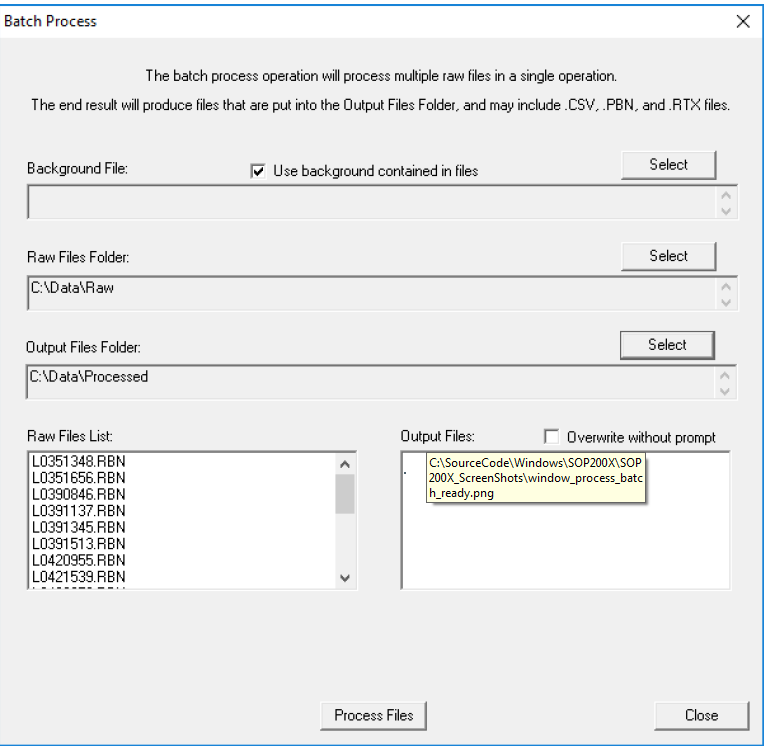Click Raw Files List scrollbar up arrow
This screenshot has height=750, width=769.
tap(345, 464)
